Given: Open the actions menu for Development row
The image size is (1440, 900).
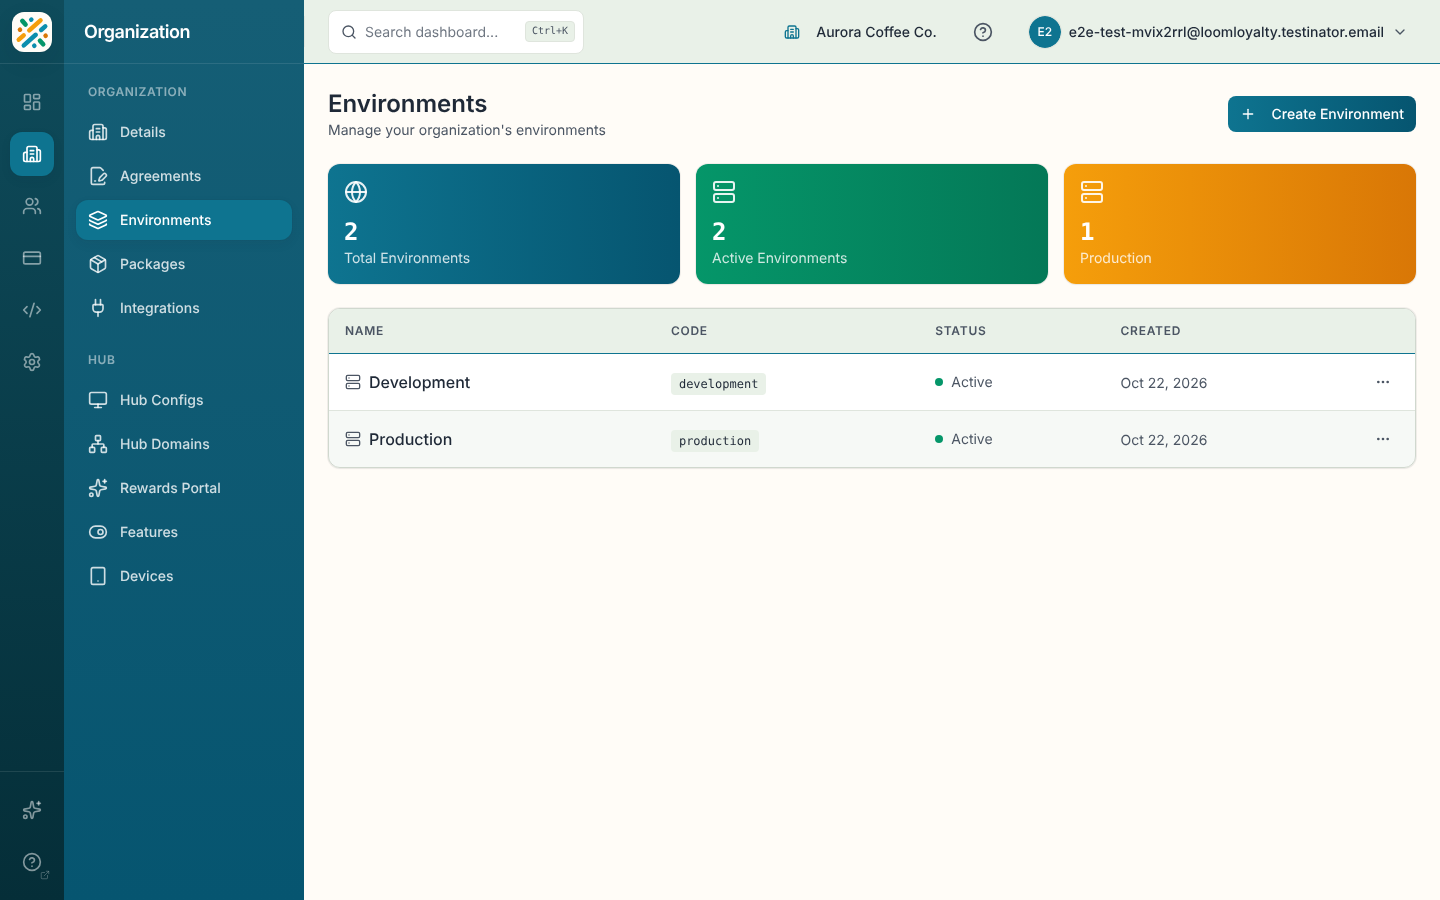Looking at the screenshot, I should 1383,382.
